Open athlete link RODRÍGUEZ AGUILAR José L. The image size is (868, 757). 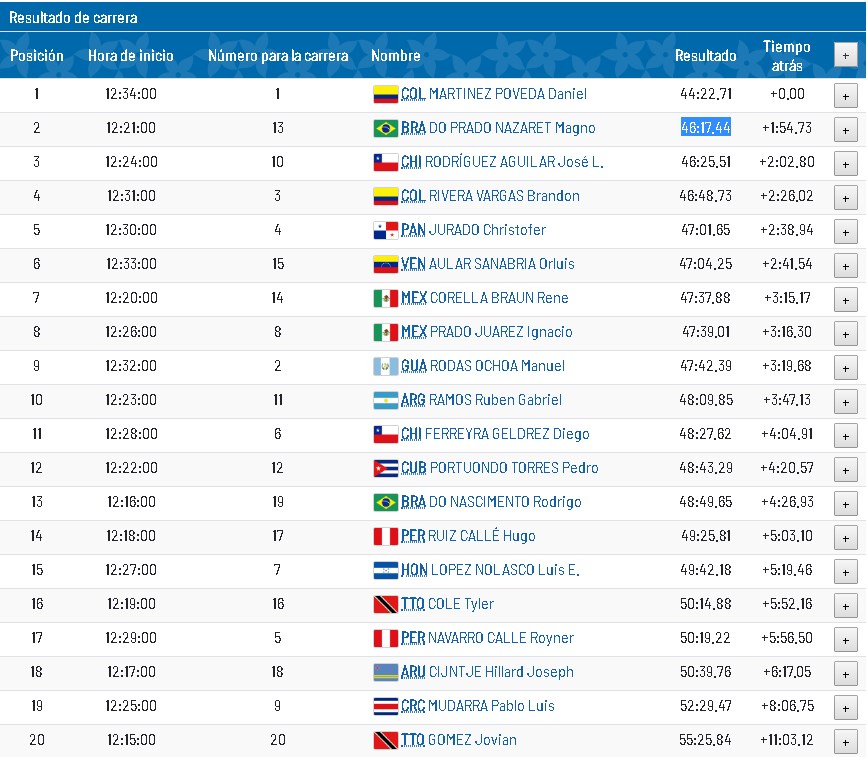click(x=514, y=162)
